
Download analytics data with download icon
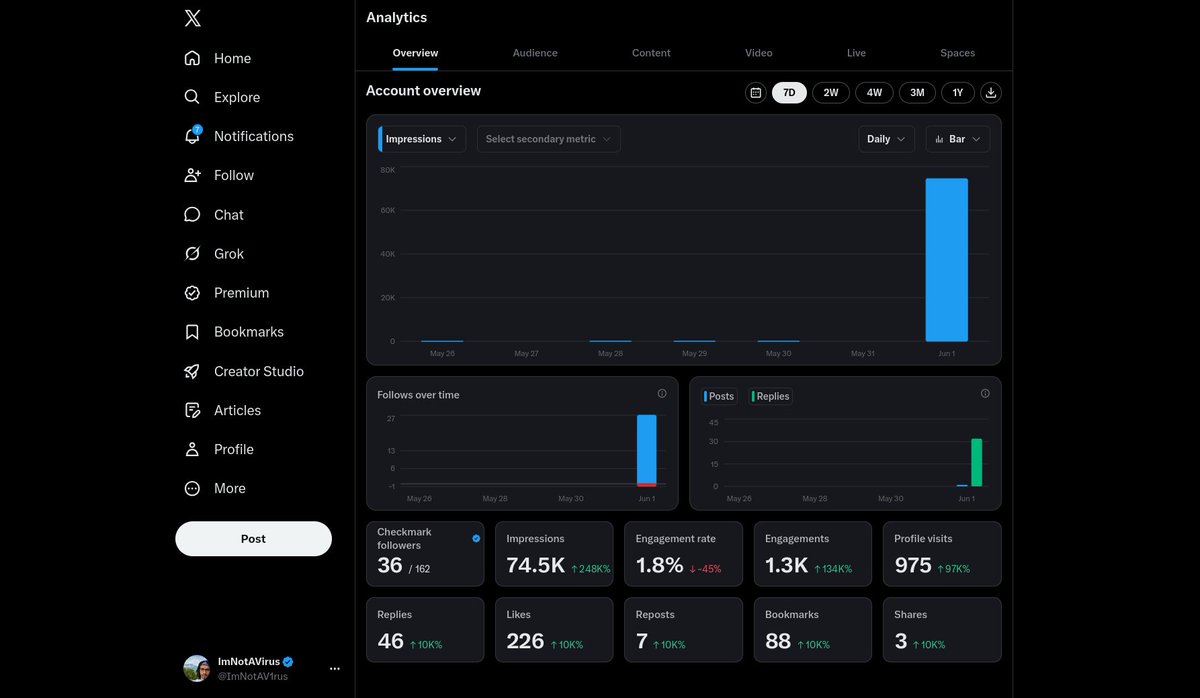pyautogui.click(x=991, y=93)
